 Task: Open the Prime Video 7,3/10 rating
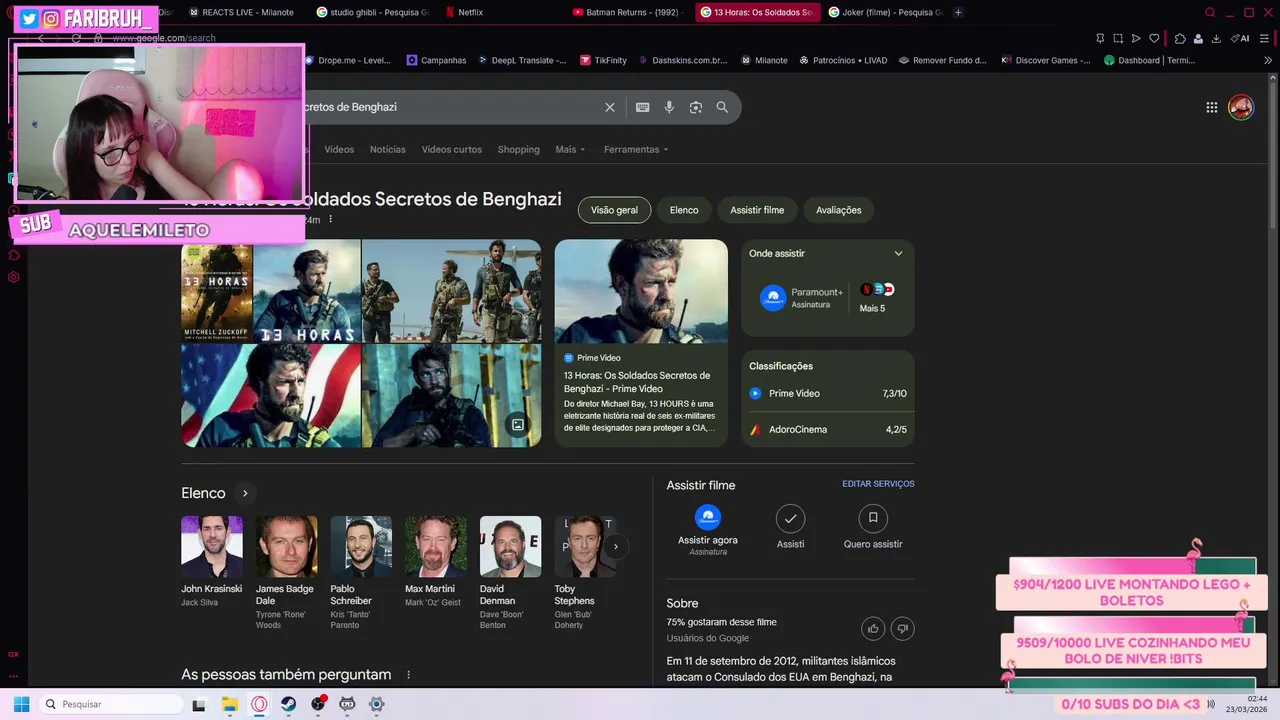click(x=828, y=394)
